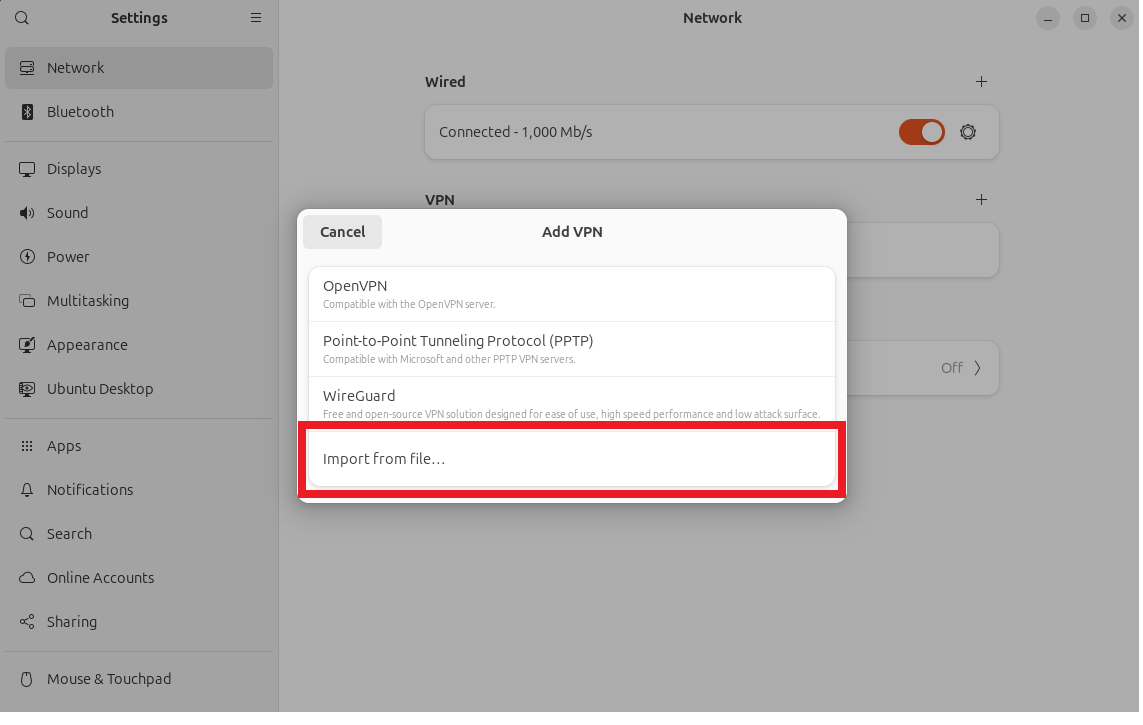This screenshot has width=1143, height=725.
Task: Open Notifications settings
Action: tap(90, 489)
